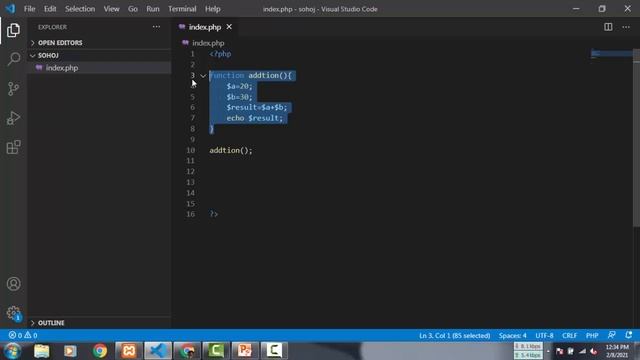640x360 pixels.
Task: Open the Edit menu
Action: click(50, 9)
